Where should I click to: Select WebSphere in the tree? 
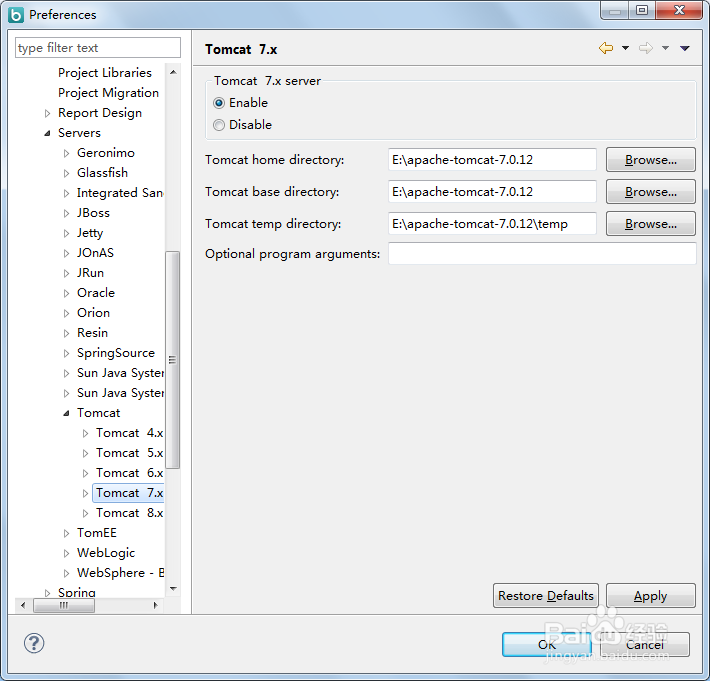120,573
